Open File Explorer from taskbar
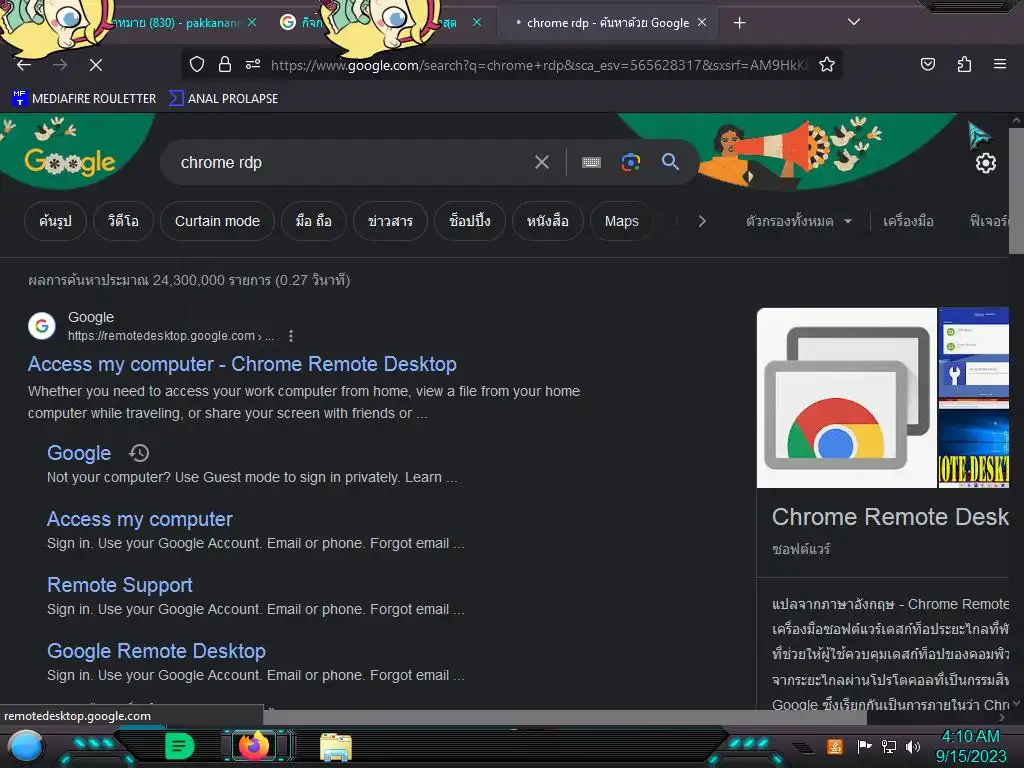This screenshot has height=768, width=1024. click(336, 747)
